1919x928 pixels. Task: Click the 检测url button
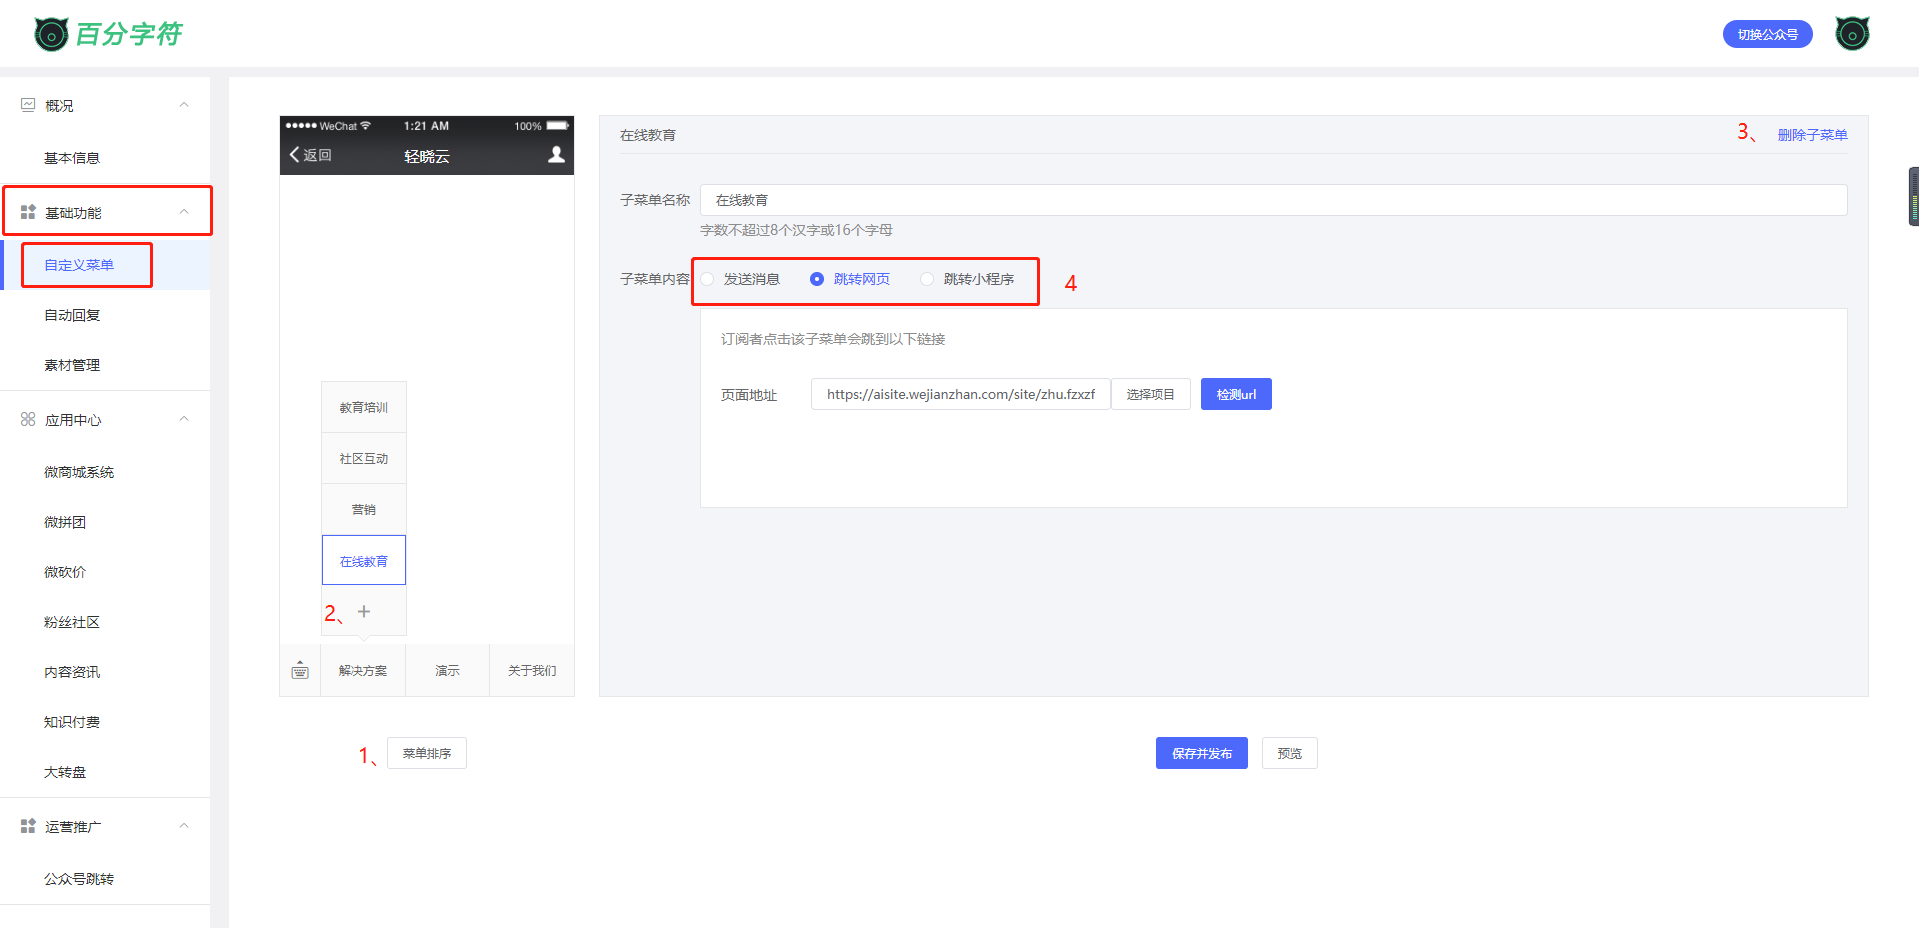[x=1236, y=394]
